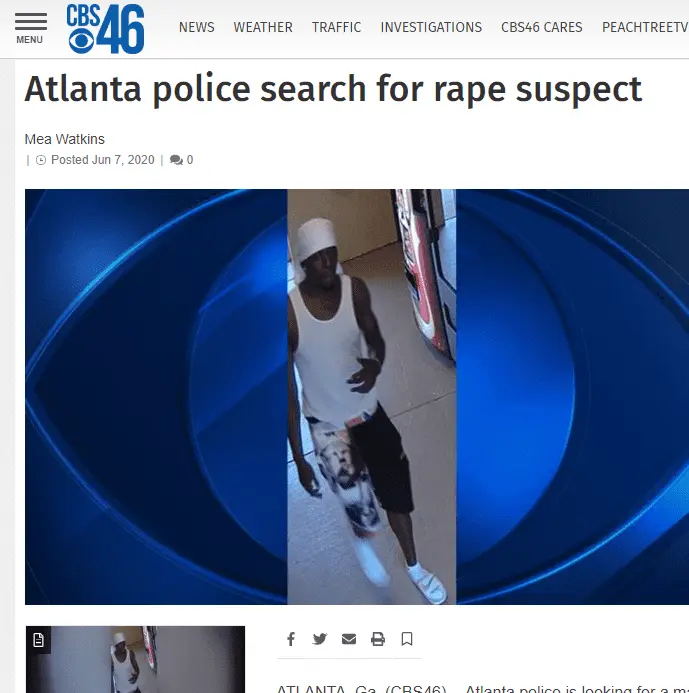The image size is (689, 693).
Task: Click the article headline text
Action: coord(333,89)
